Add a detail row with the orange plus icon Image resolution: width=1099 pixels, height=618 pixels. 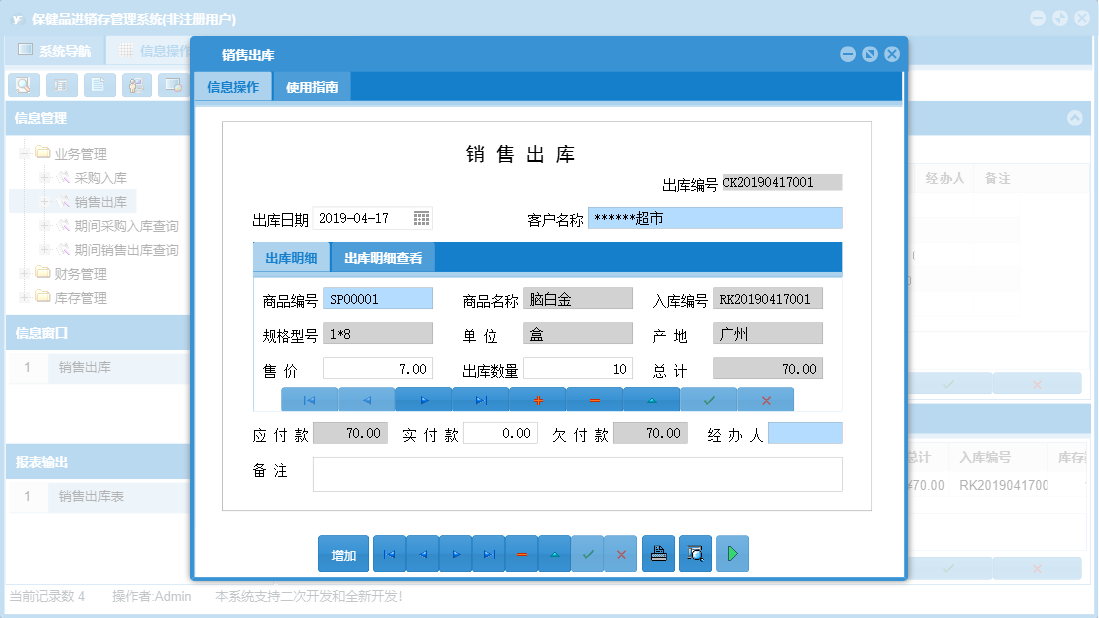540,398
